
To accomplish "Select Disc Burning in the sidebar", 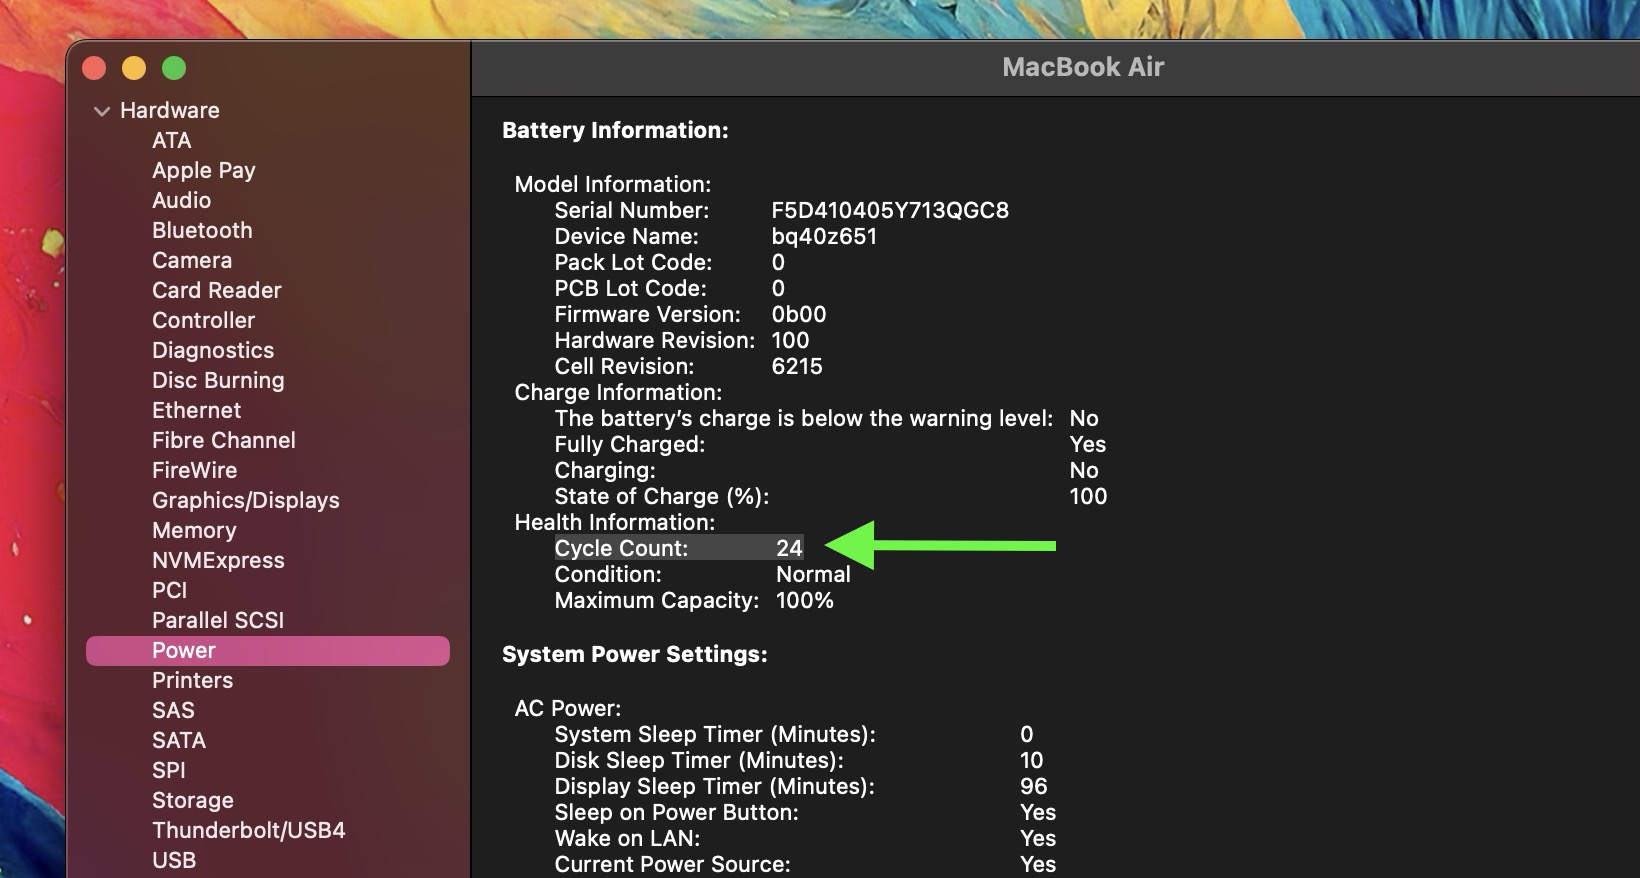I will (x=218, y=380).
